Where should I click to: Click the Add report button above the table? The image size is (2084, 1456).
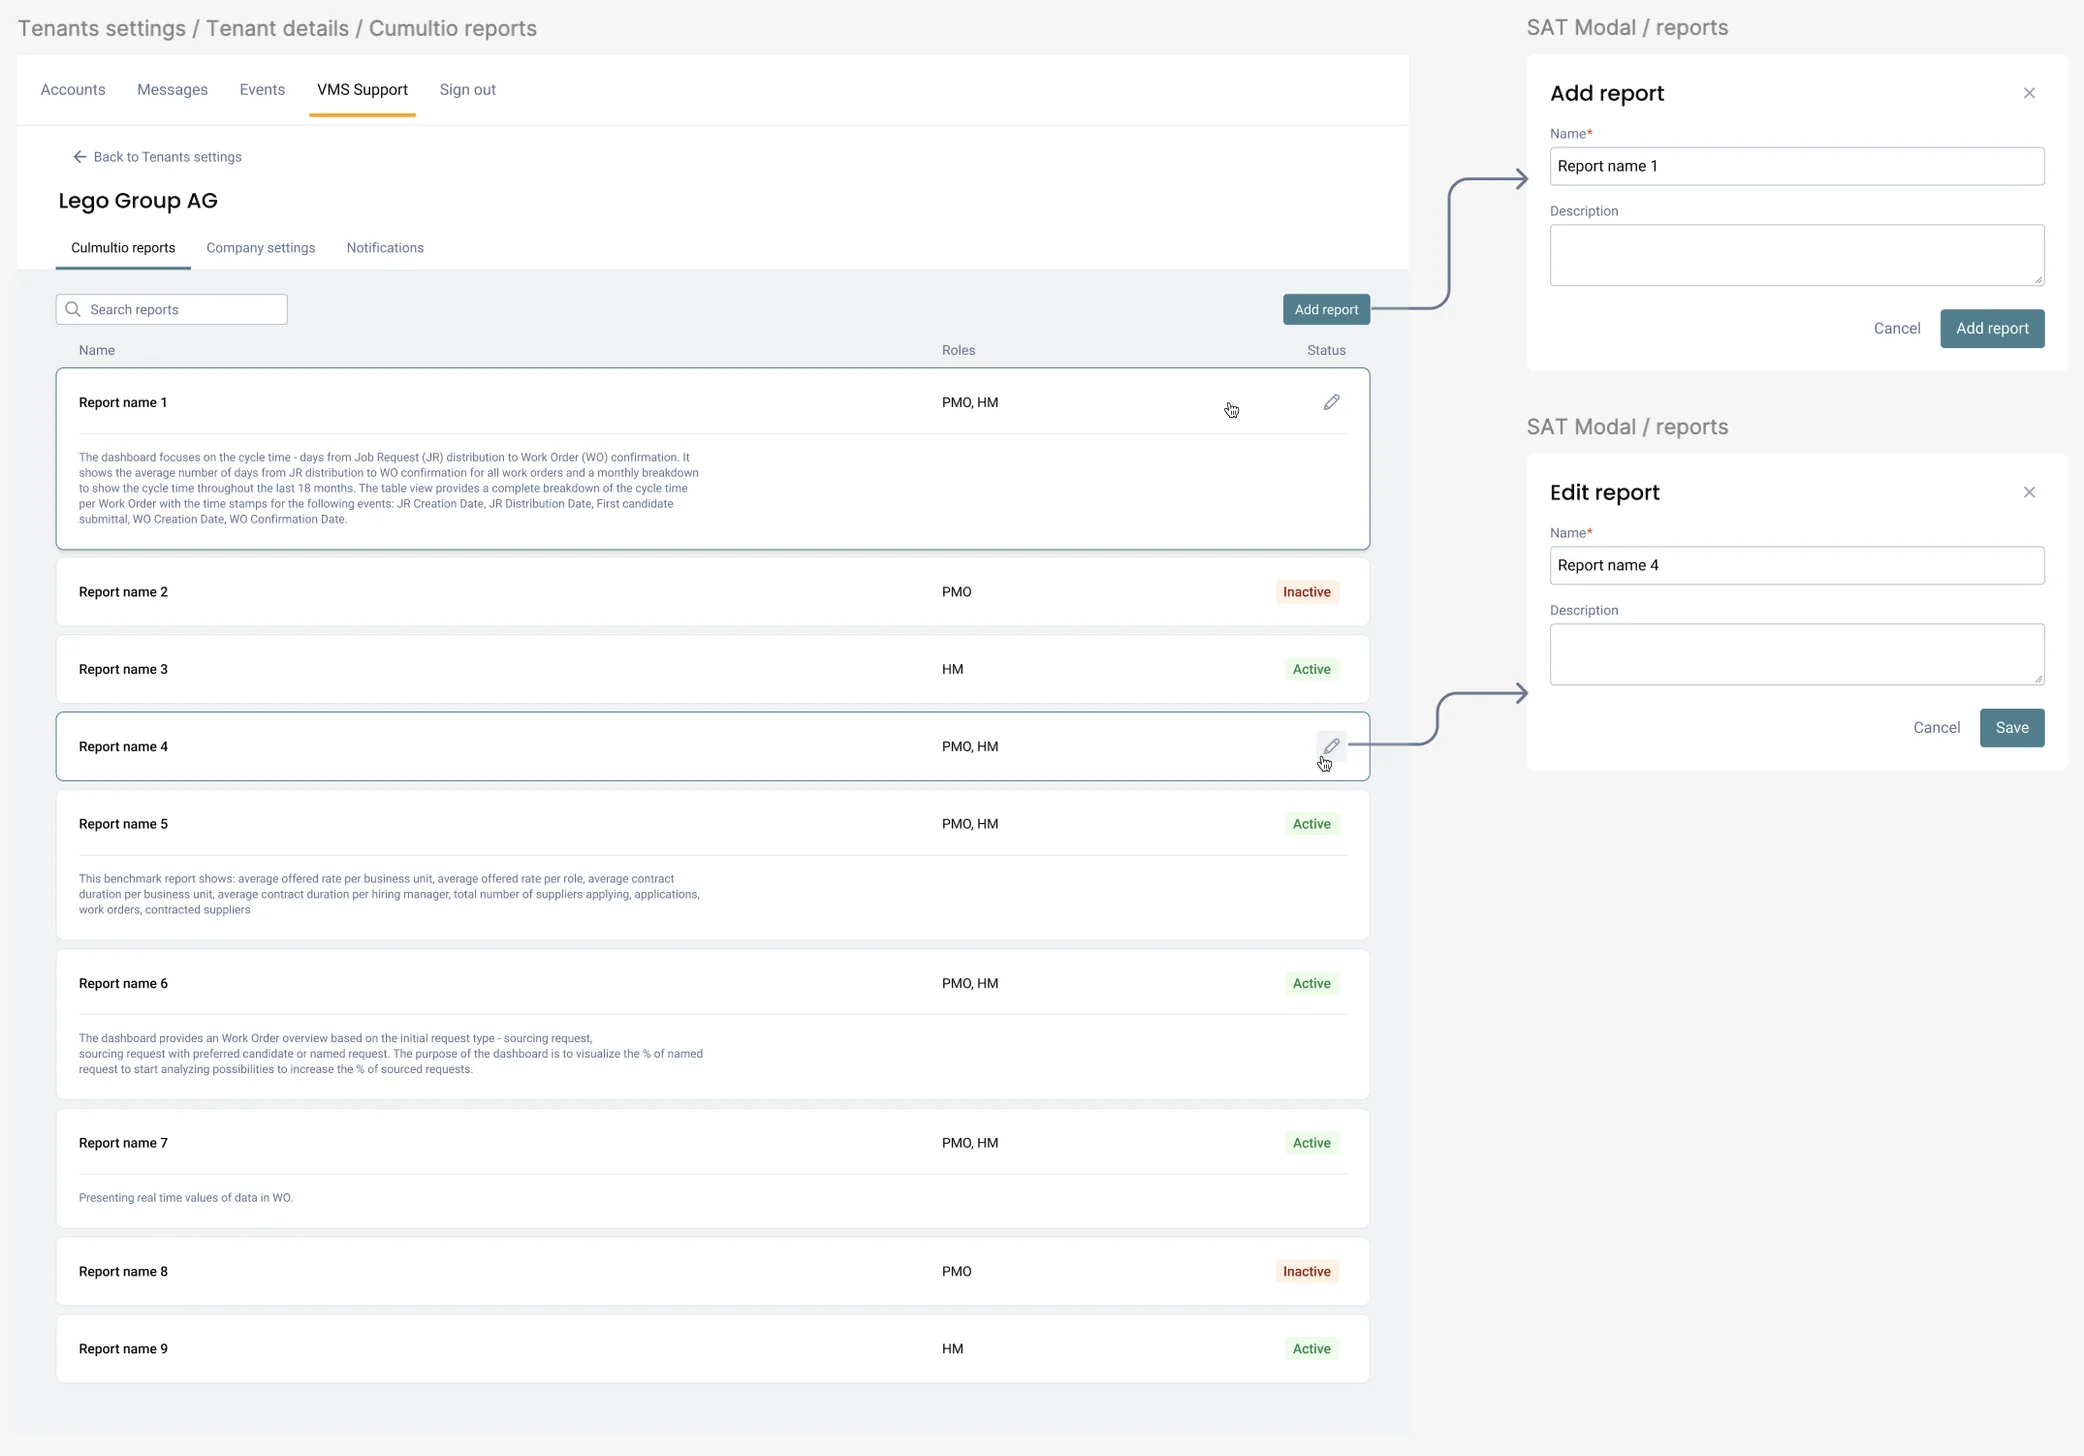click(x=1326, y=309)
